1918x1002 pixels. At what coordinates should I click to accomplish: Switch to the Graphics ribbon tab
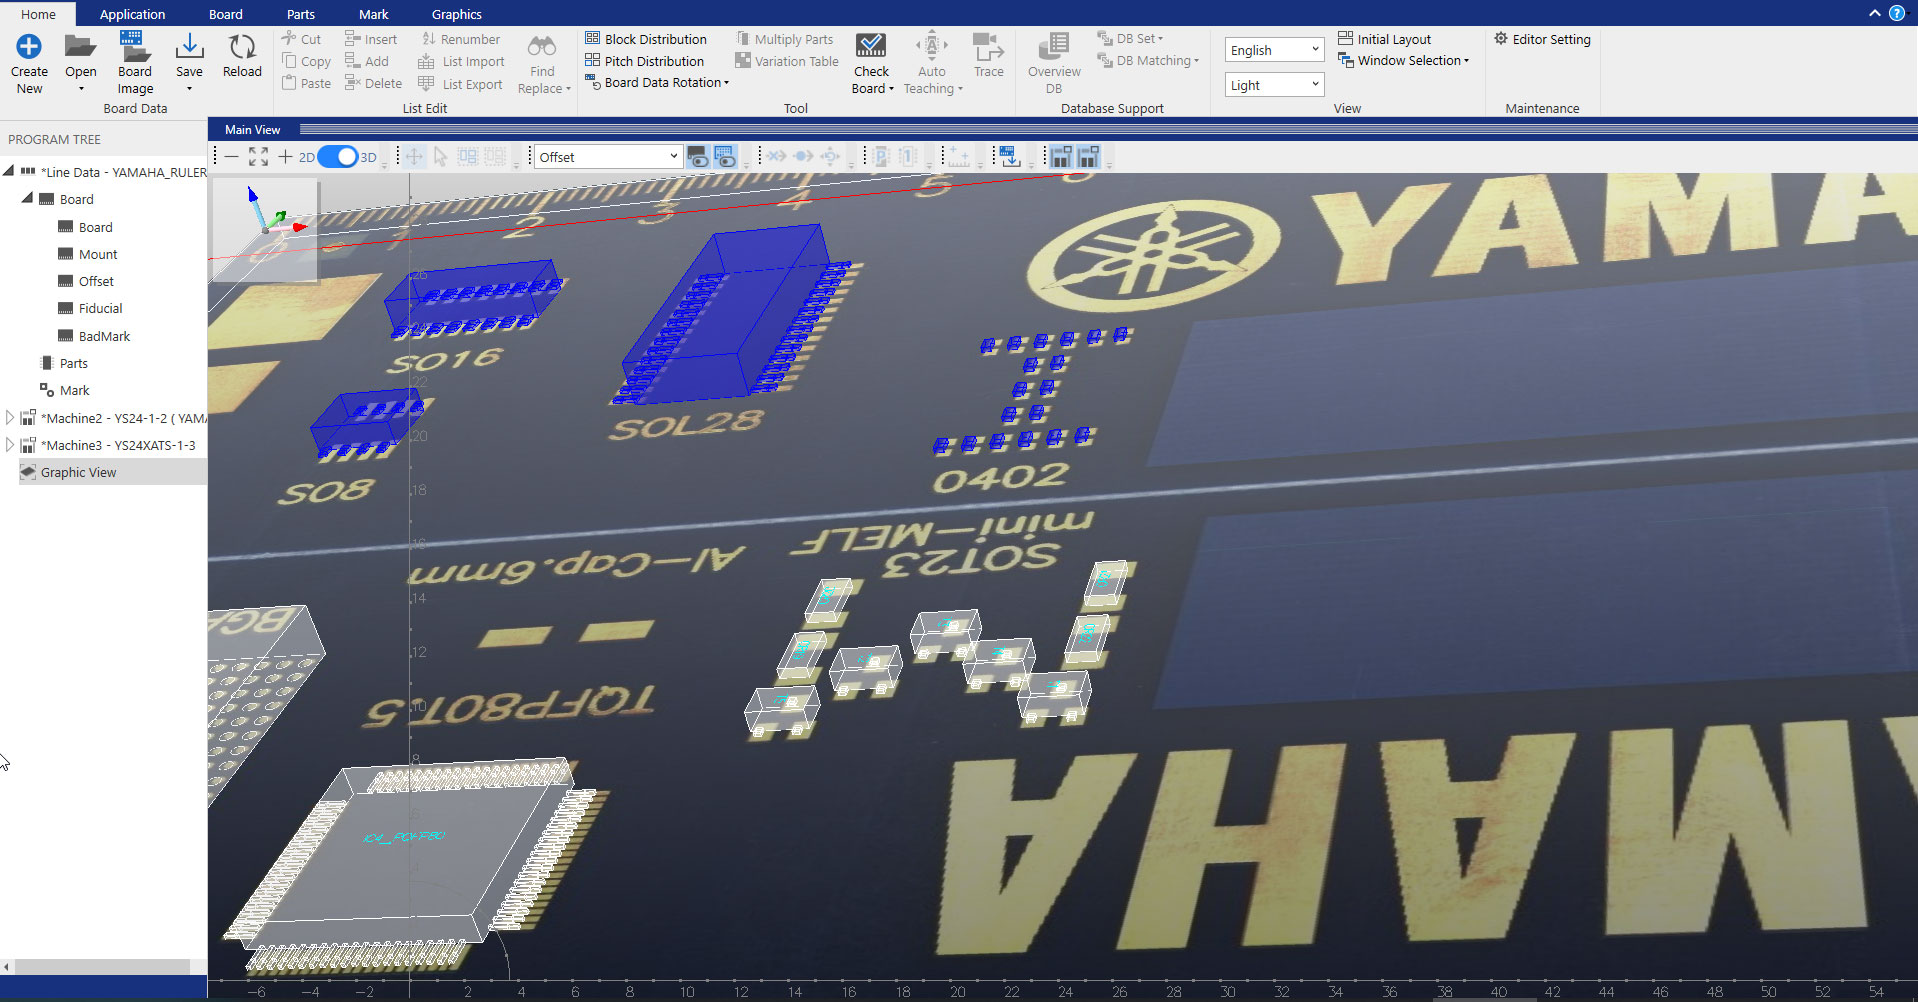(x=456, y=14)
